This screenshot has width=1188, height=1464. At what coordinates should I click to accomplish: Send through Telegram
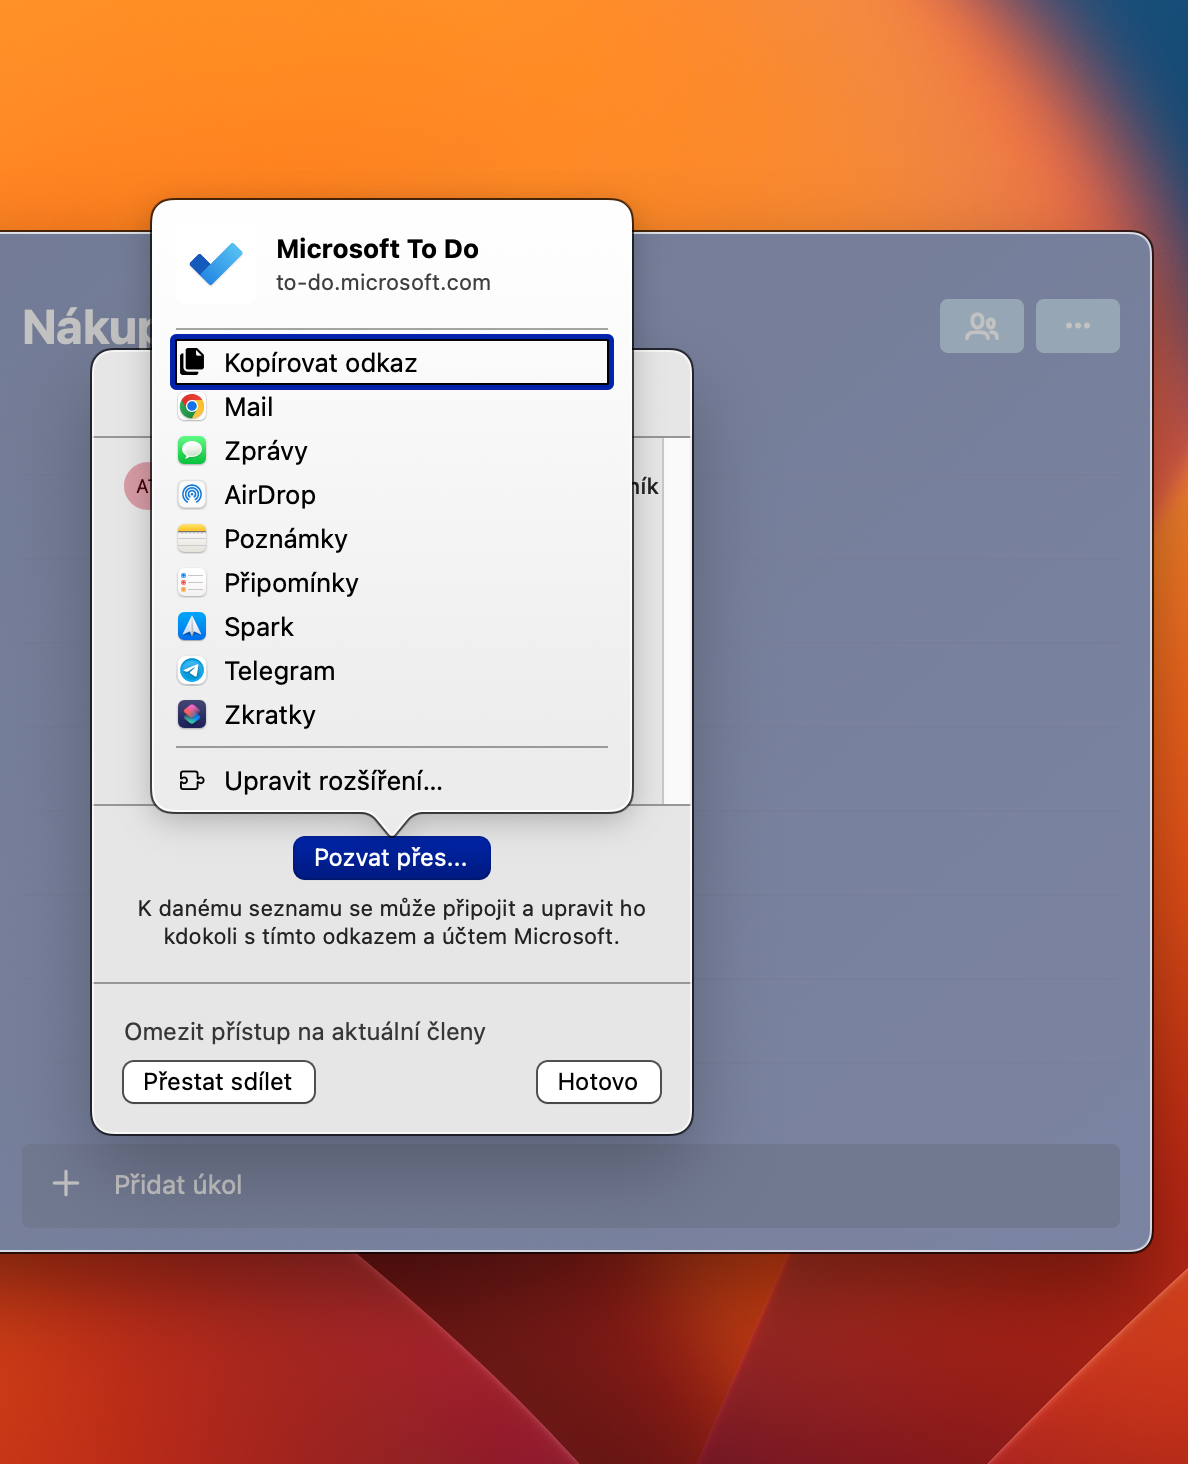392,671
